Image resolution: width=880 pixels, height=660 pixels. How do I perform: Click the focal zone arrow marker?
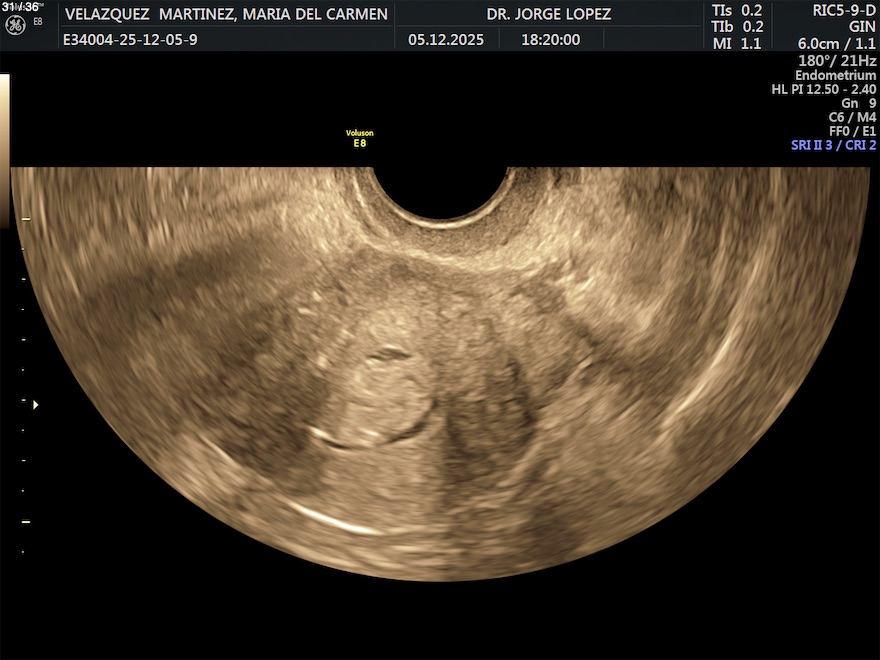(36, 405)
